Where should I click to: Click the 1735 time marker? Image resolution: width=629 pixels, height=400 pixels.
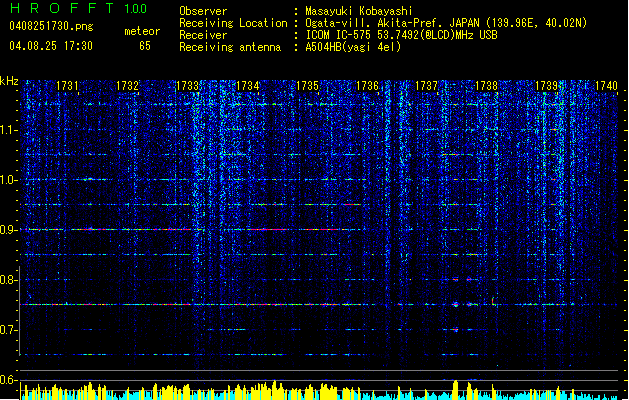[x=307, y=86]
